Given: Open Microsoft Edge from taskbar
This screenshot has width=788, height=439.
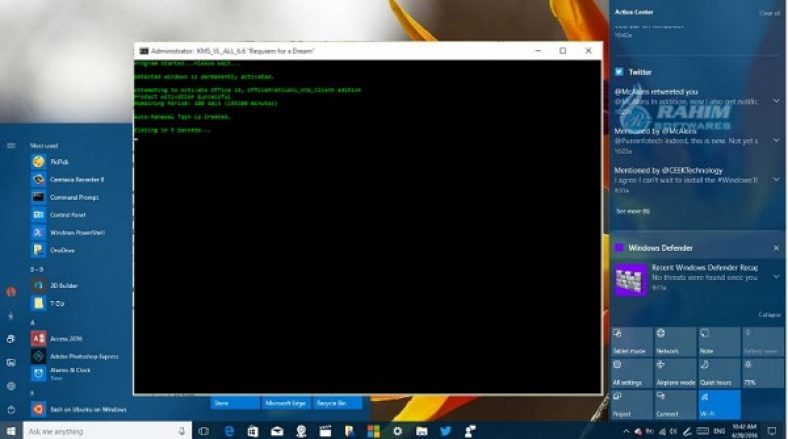Looking at the screenshot, I should coord(229,431).
